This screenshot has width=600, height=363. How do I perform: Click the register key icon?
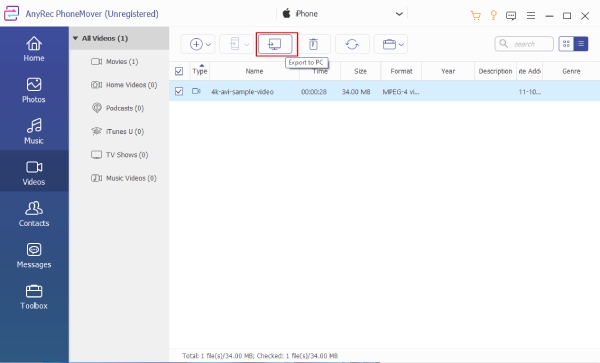click(x=493, y=15)
